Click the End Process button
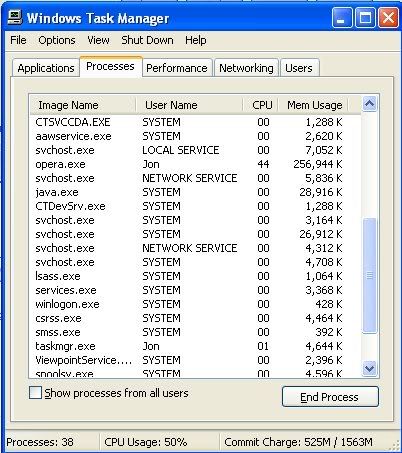Viewport: 402px width, 453px height. point(330,397)
